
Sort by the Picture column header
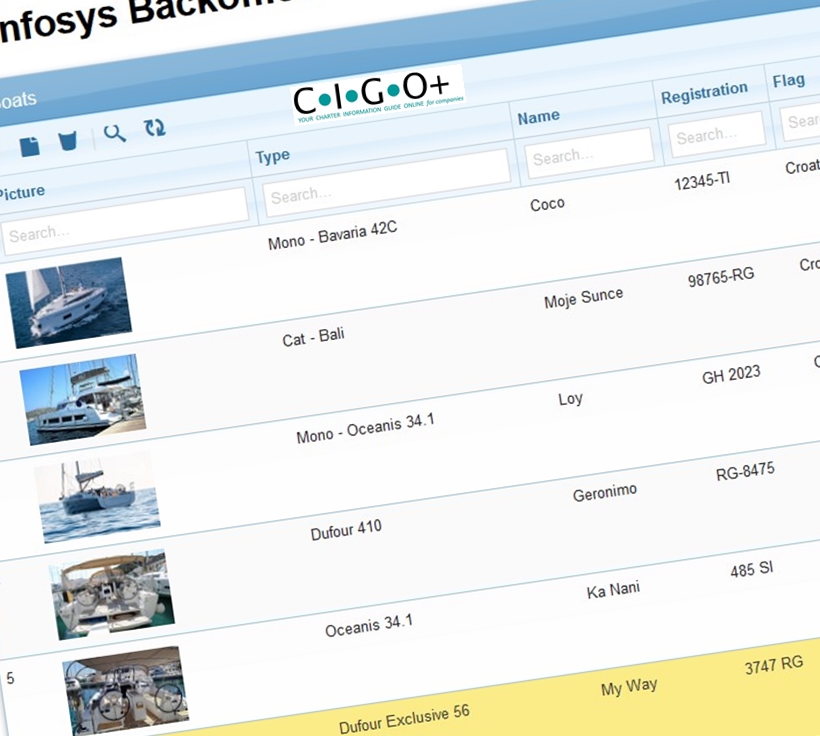click(x=22, y=191)
